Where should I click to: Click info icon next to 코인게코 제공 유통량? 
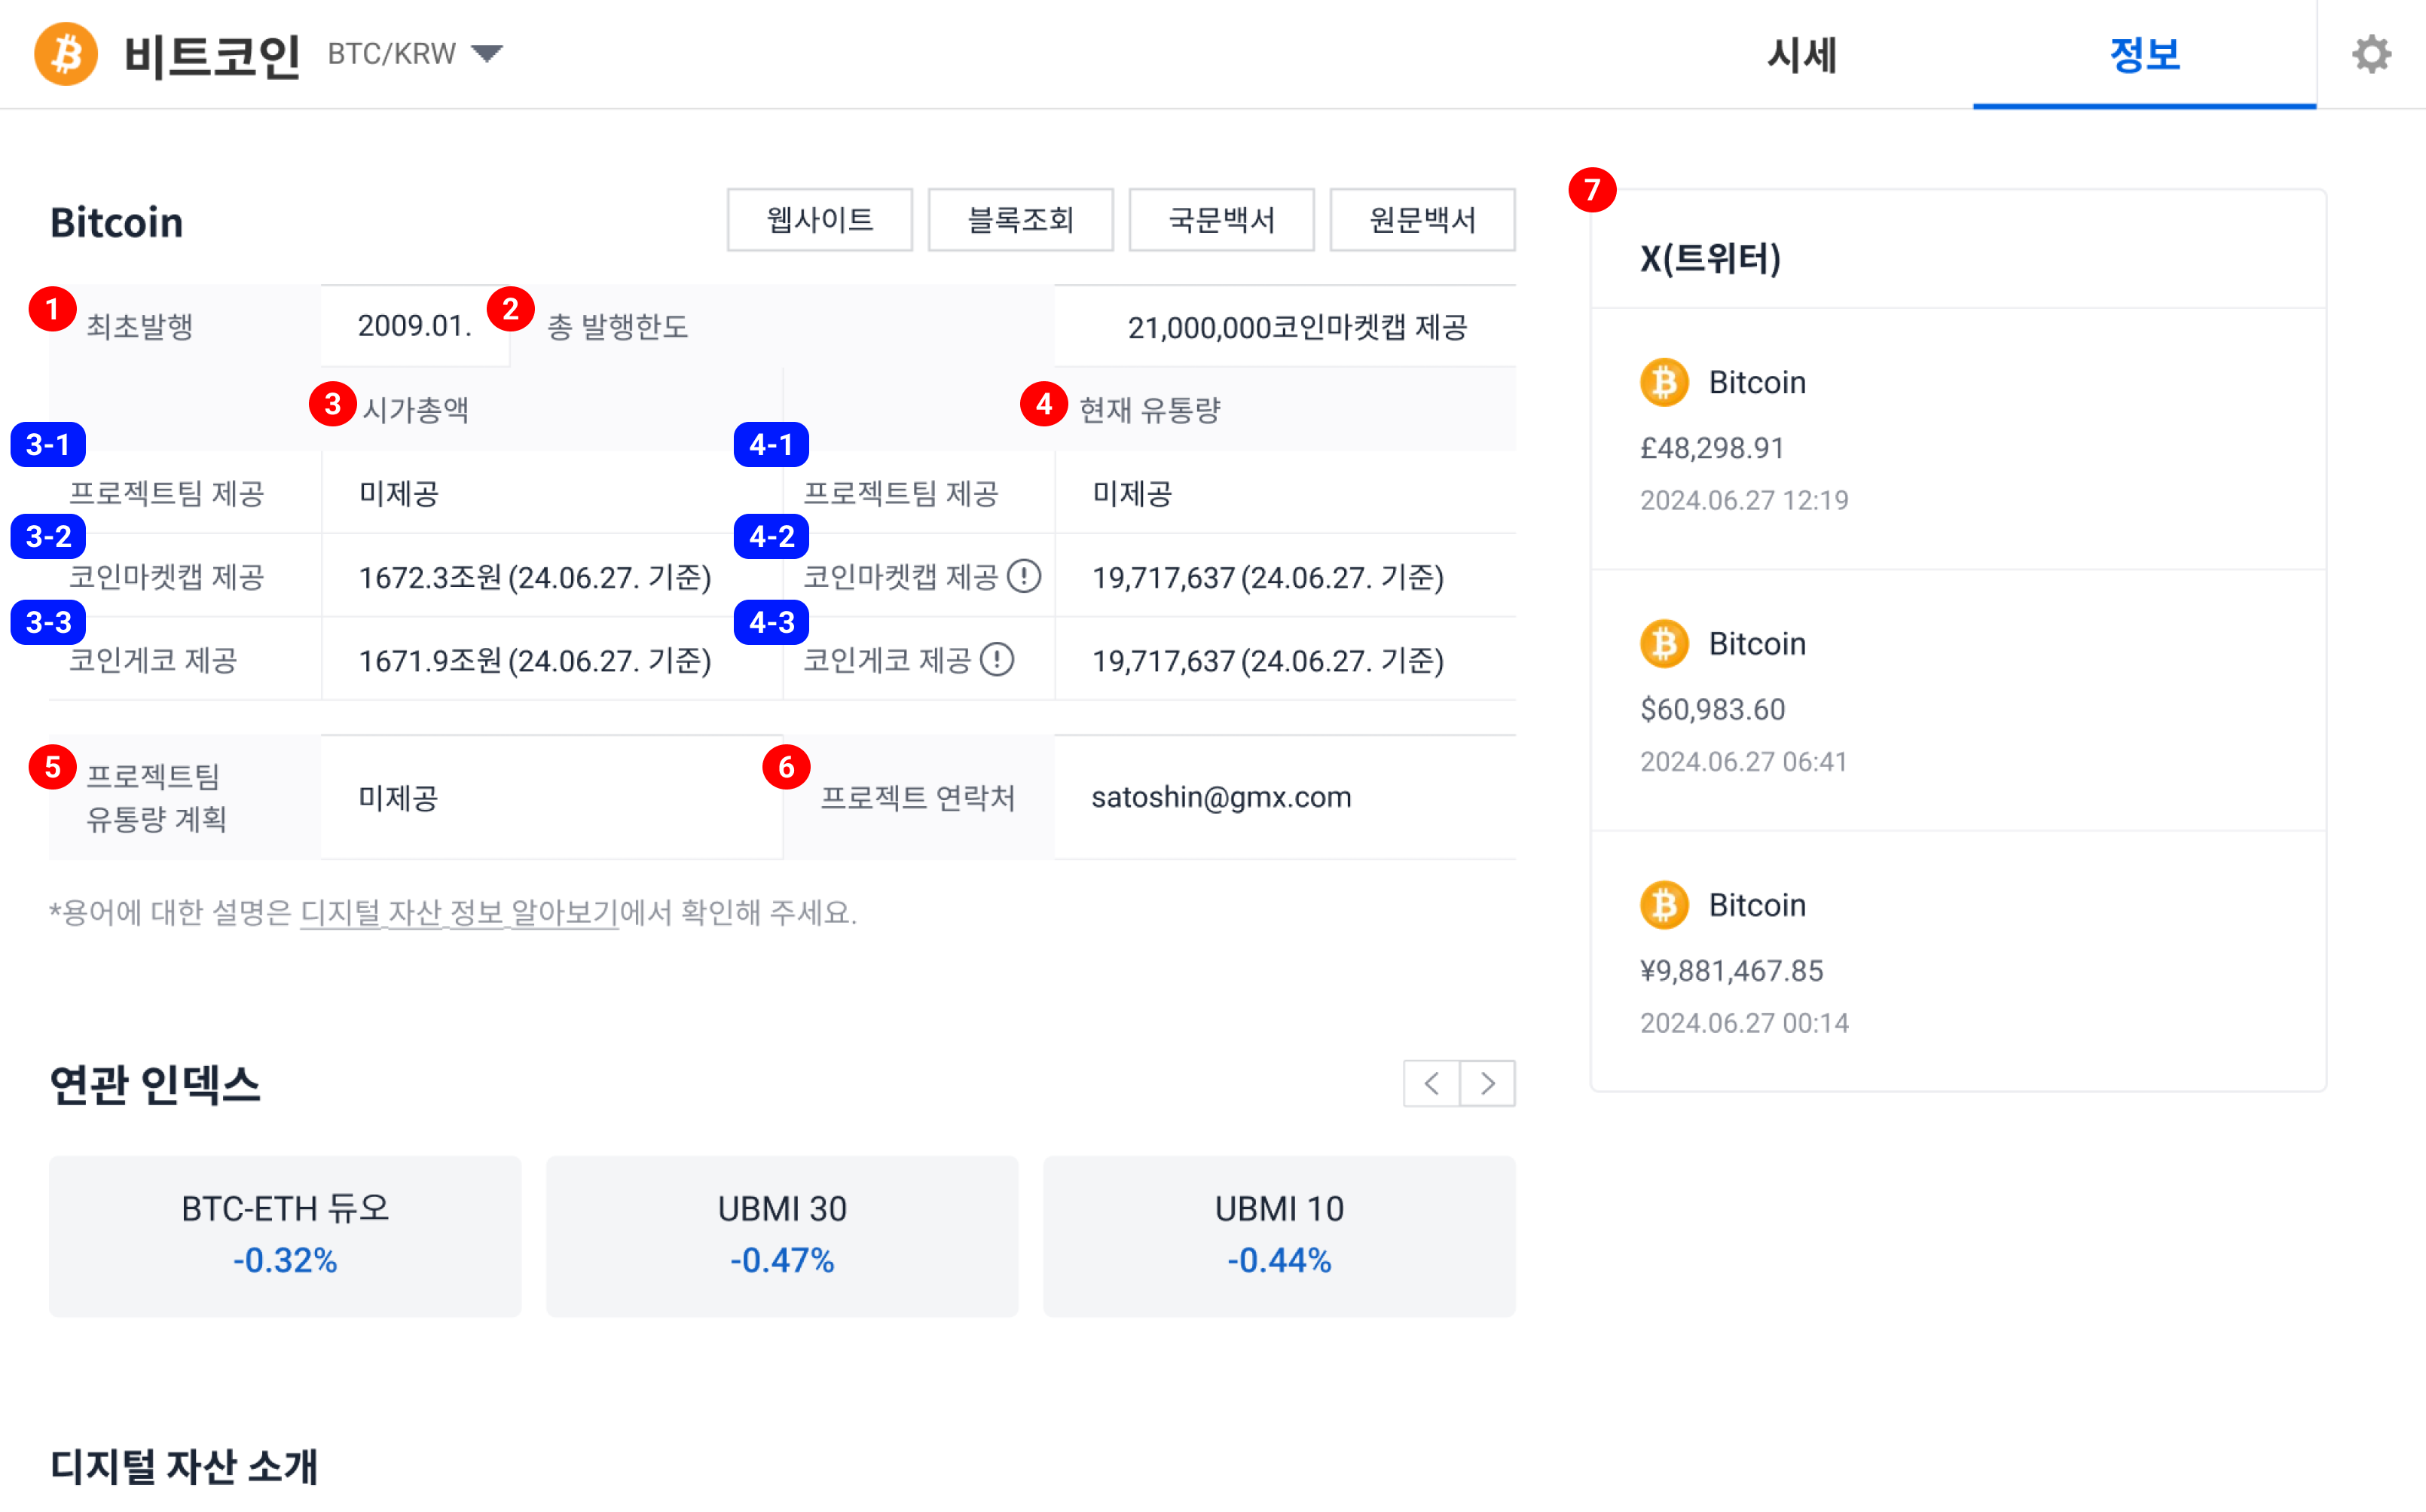tap(997, 659)
